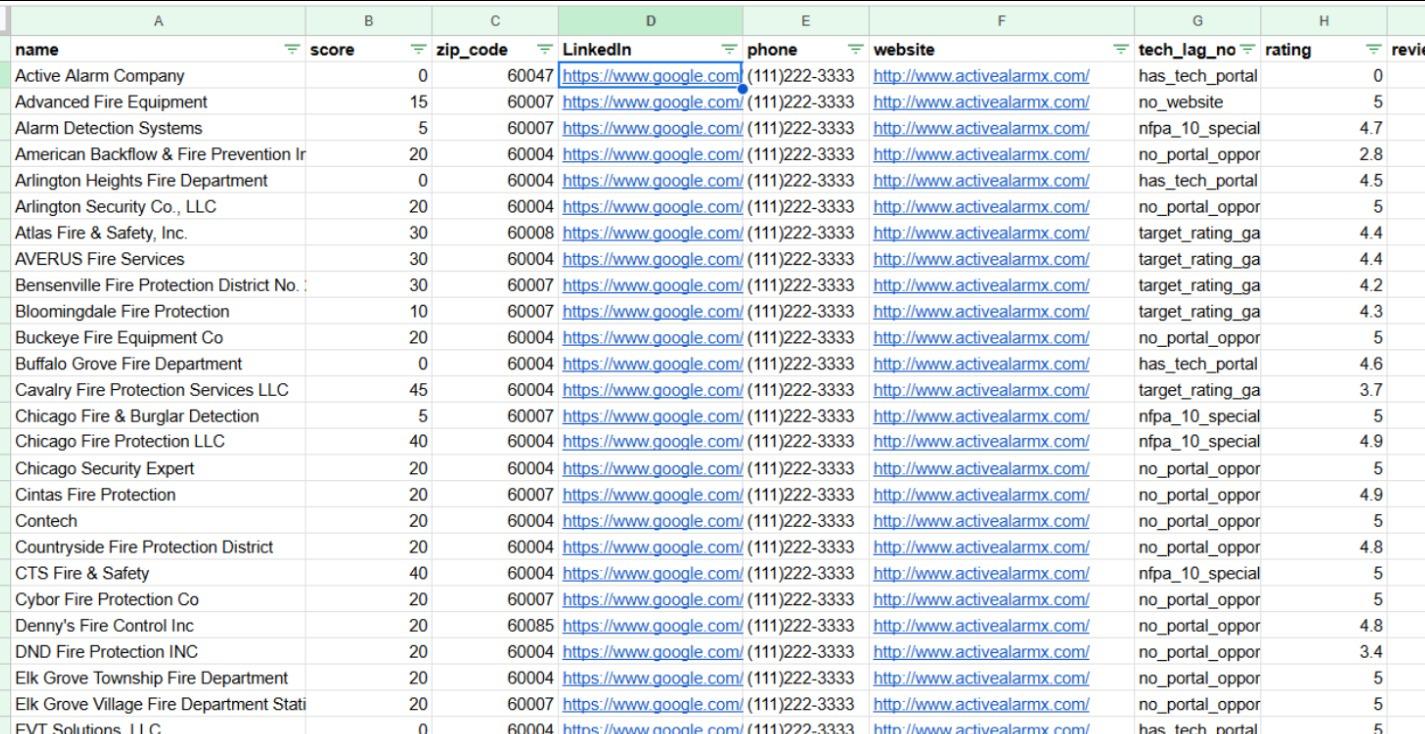Image resolution: width=1425 pixels, height=734 pixels.
Task: Open website link for Cintas Fire Protection
Action: pos(981,495)
